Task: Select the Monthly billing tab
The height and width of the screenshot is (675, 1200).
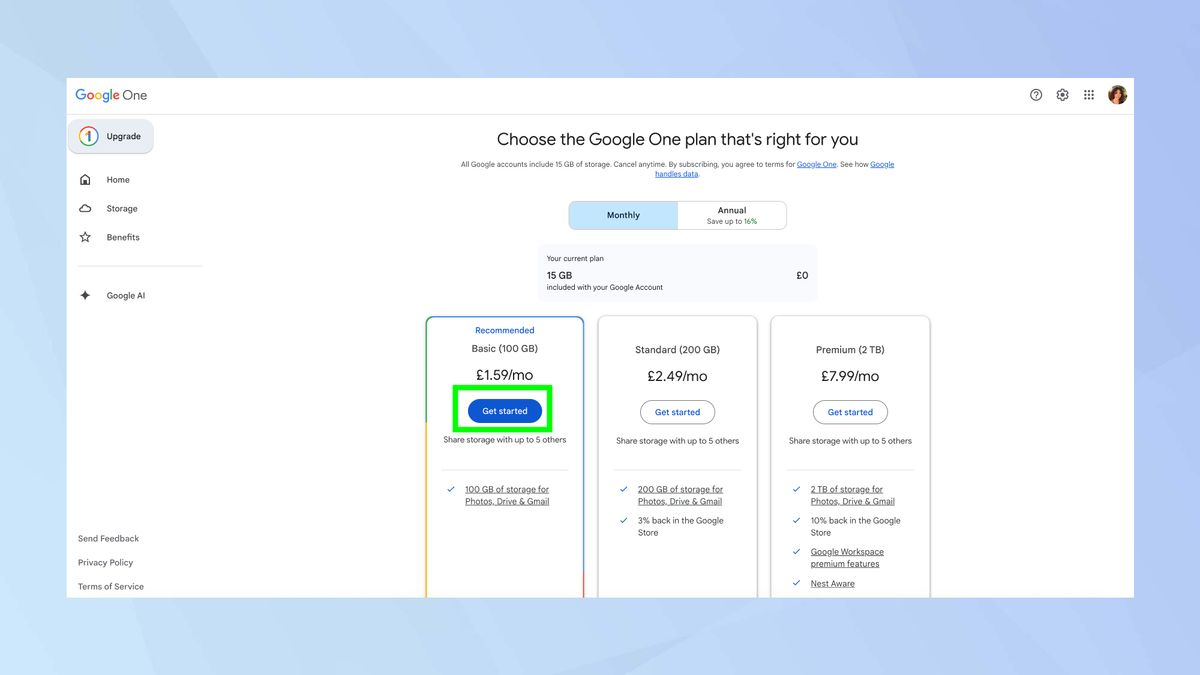Action: [622, 214]
